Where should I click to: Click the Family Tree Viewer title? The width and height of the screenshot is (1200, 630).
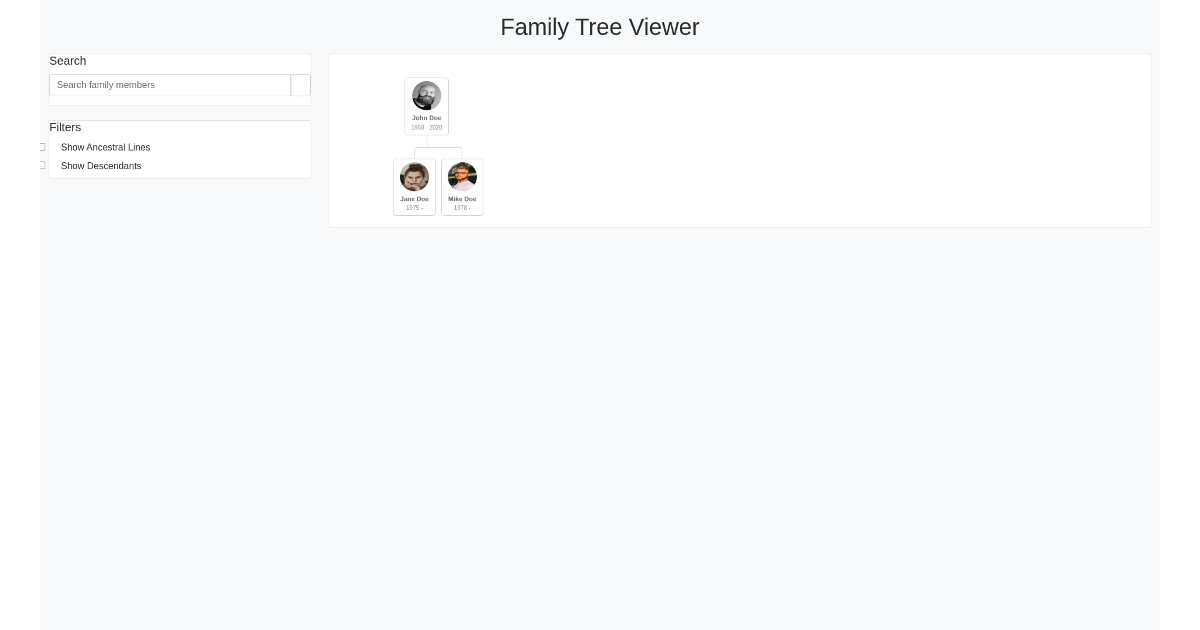tap(600, 27)
